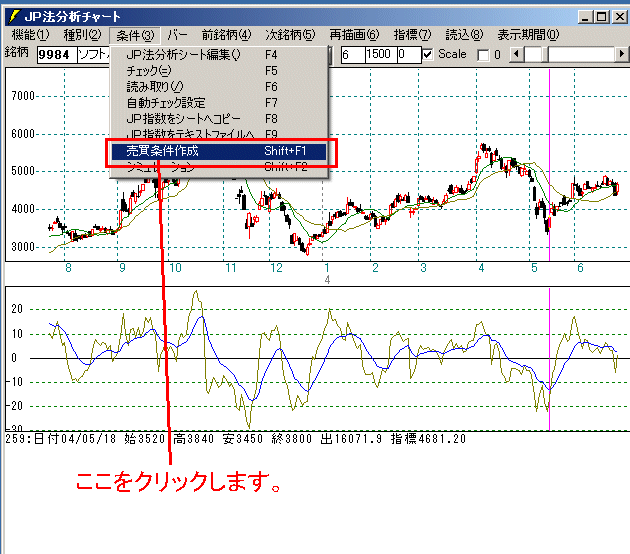Click the field showing 1500
630x554 pixels.
[x=380, y=54]
